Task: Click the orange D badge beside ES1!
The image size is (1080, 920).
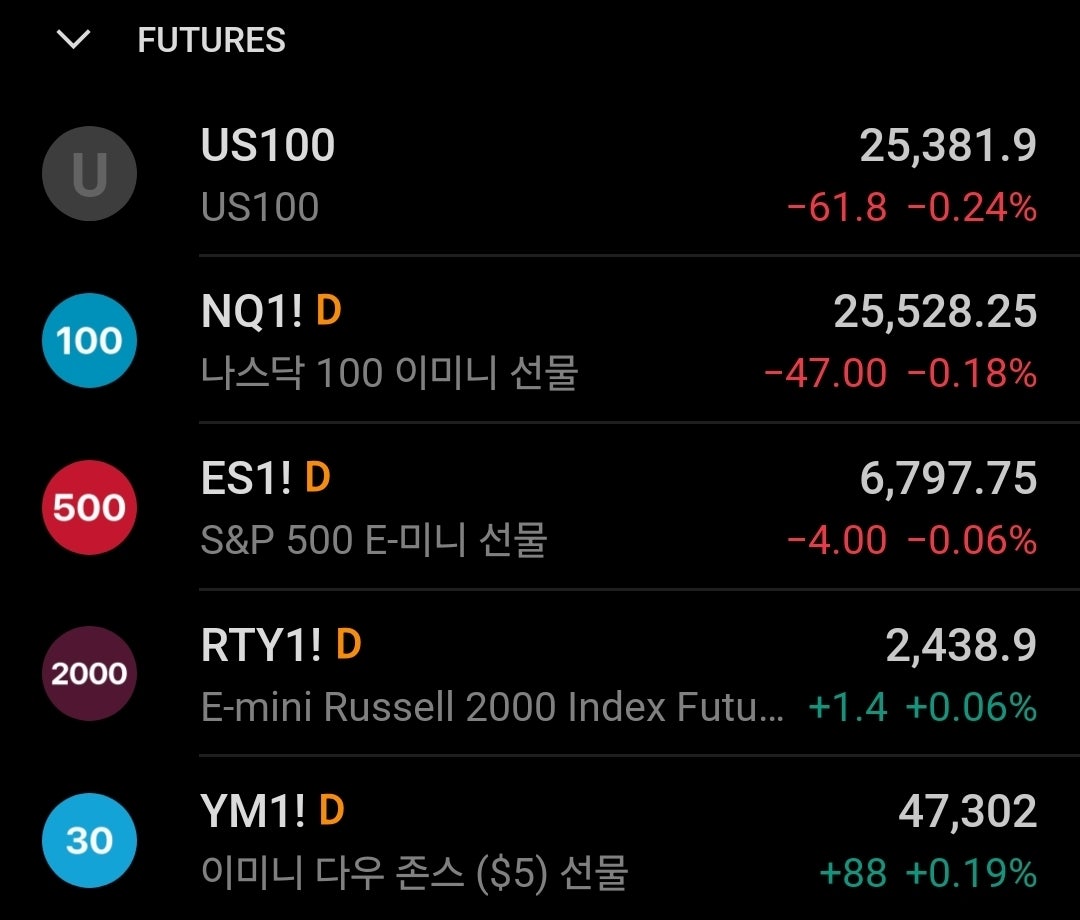Action: pos(317,478)
